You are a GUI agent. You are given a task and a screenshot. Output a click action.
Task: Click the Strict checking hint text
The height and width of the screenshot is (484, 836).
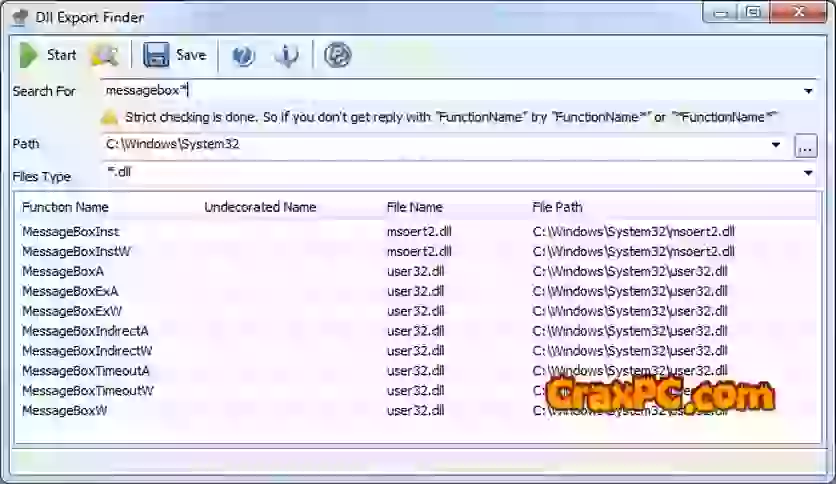[x=451, y=117]
